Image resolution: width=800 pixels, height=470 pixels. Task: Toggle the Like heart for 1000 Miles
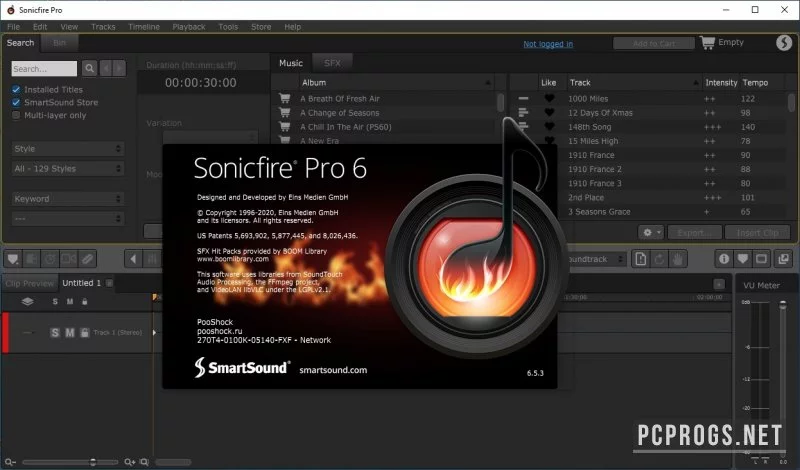click(549, 98)
